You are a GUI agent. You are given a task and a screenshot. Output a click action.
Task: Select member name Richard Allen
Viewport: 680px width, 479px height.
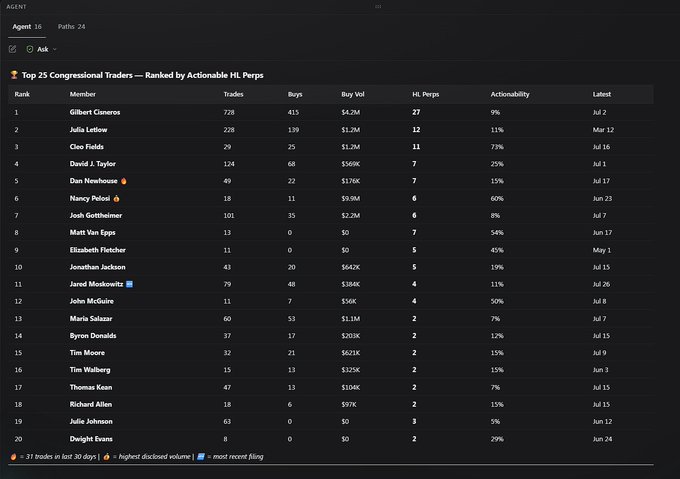click(x=91, y=404)
